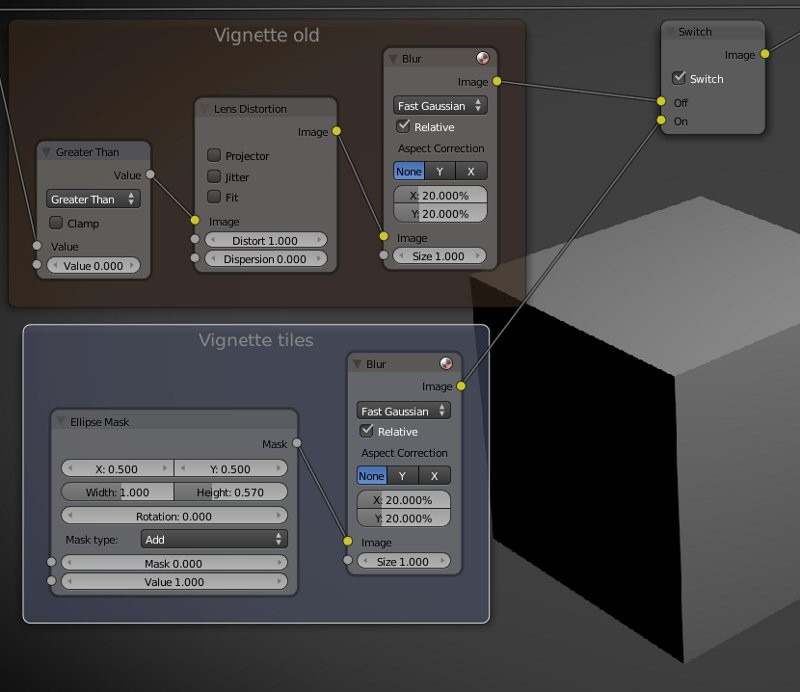
Task: Check the Jitter option on Lens Distortion
Action: (x=214, y=174)
